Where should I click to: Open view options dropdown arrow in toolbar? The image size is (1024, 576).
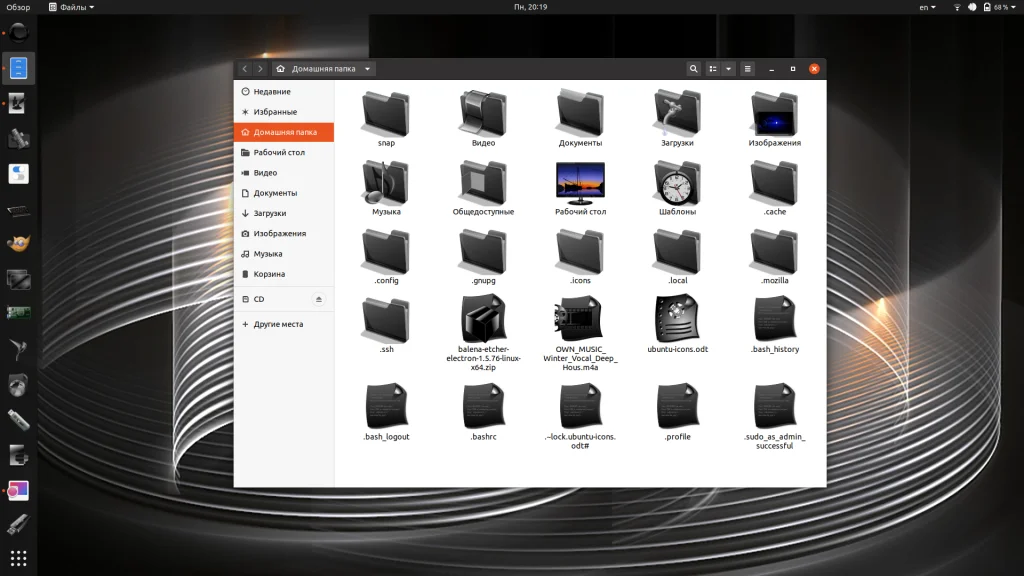point(729,69)
